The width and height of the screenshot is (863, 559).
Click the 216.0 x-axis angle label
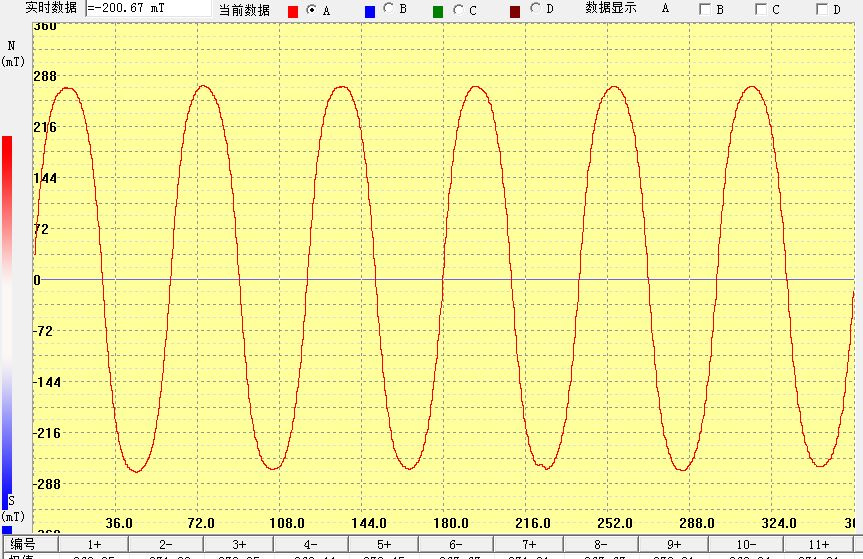pyautogui.click(x=533, y=523)
